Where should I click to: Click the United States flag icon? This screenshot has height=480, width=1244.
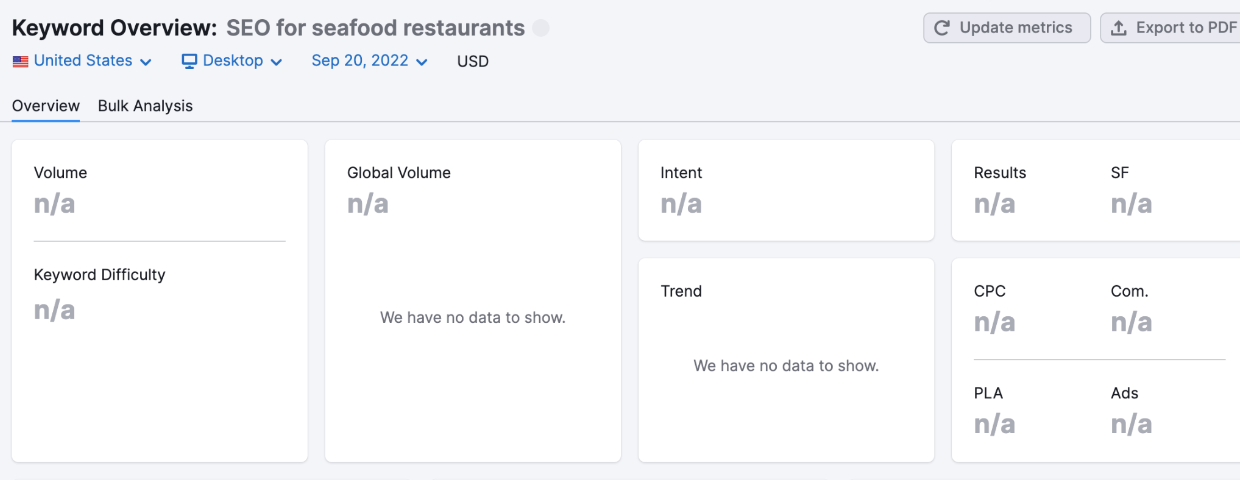tap(21, 61)
